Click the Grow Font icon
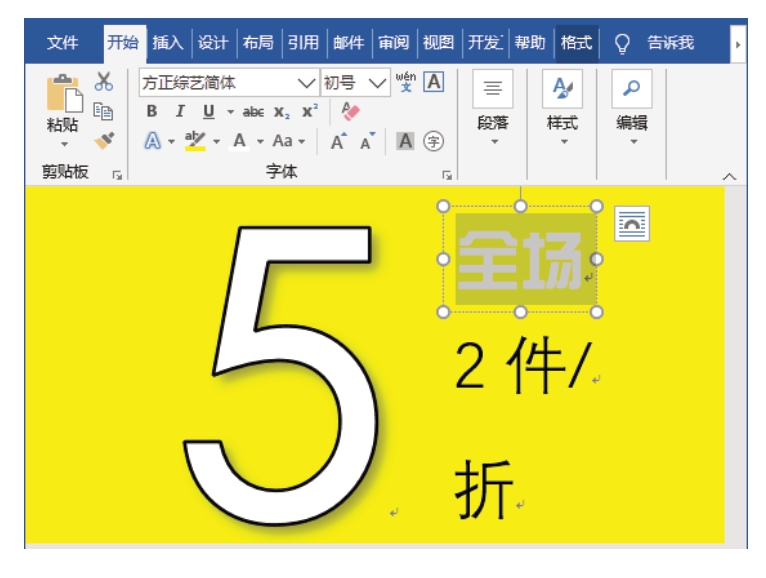The image size is (766, 578). pos(339,141)
